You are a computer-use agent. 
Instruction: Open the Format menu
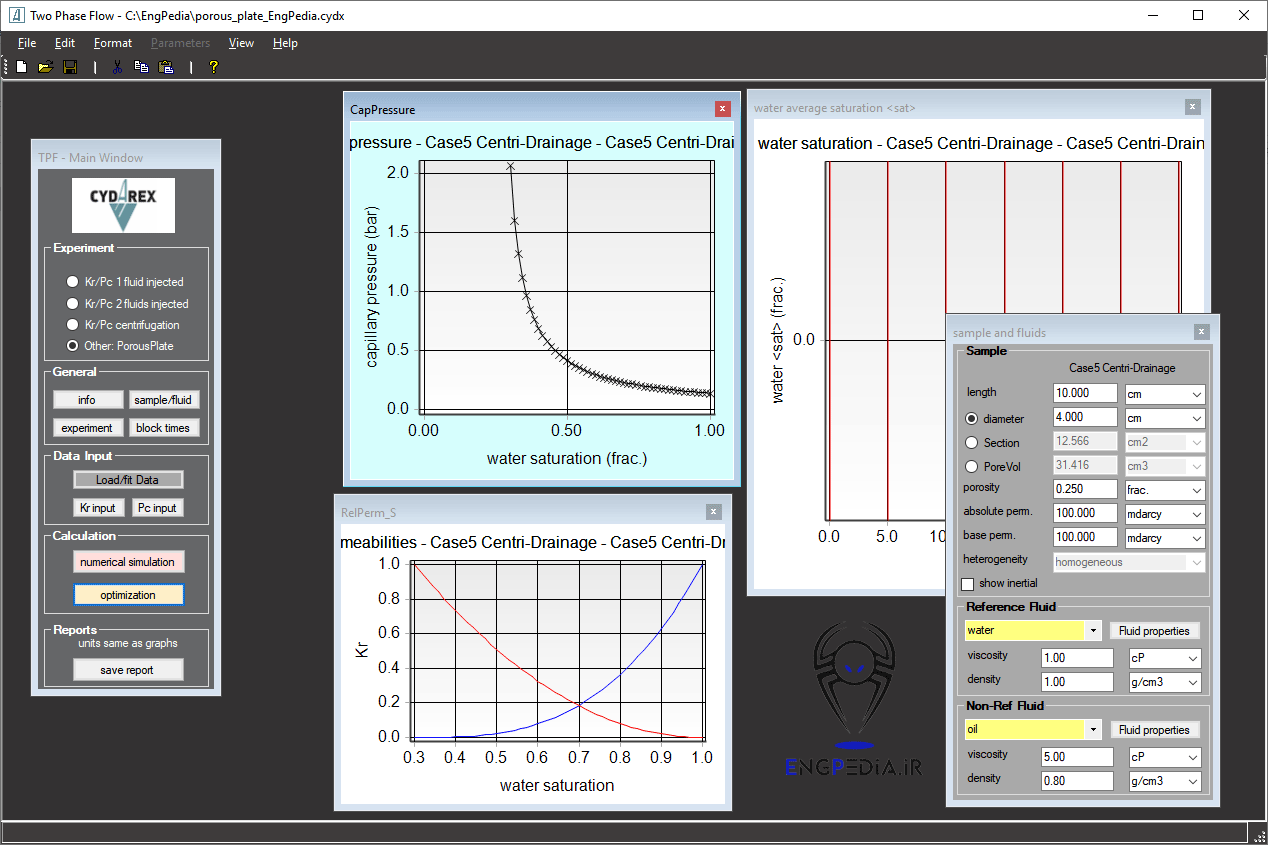coord(113,43)
